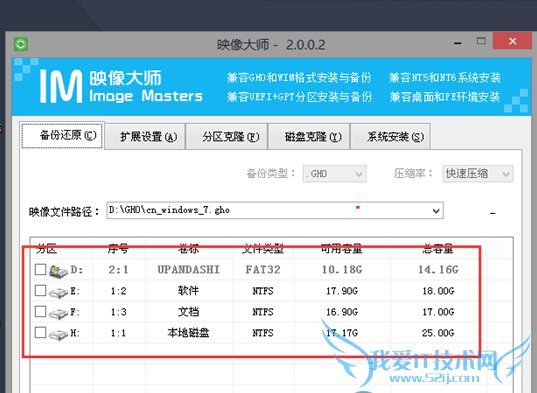Click the 18.00G total capacity cell
The height and width of the screenshot is (393, 537).
(438, 291)
